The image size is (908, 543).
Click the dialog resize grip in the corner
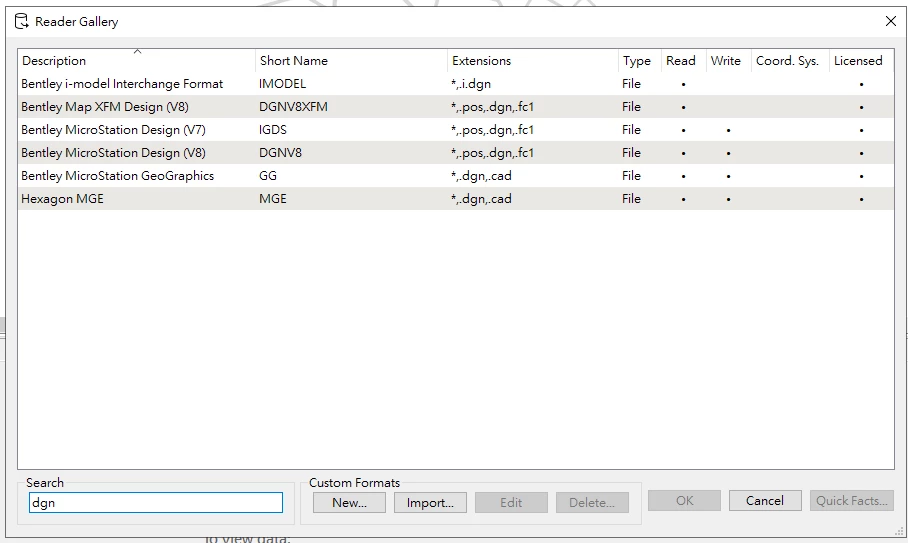tap(899, 531)
